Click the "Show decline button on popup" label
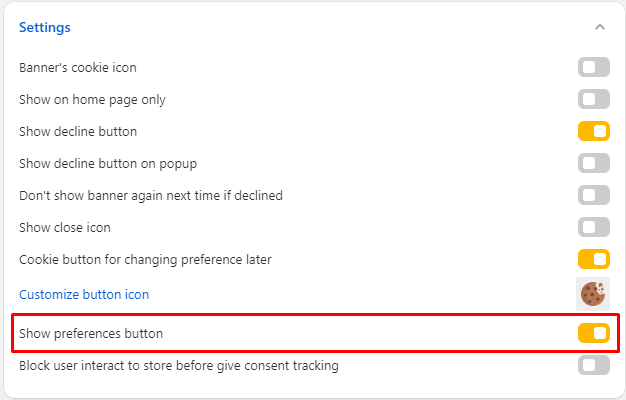 pos(115,163)
